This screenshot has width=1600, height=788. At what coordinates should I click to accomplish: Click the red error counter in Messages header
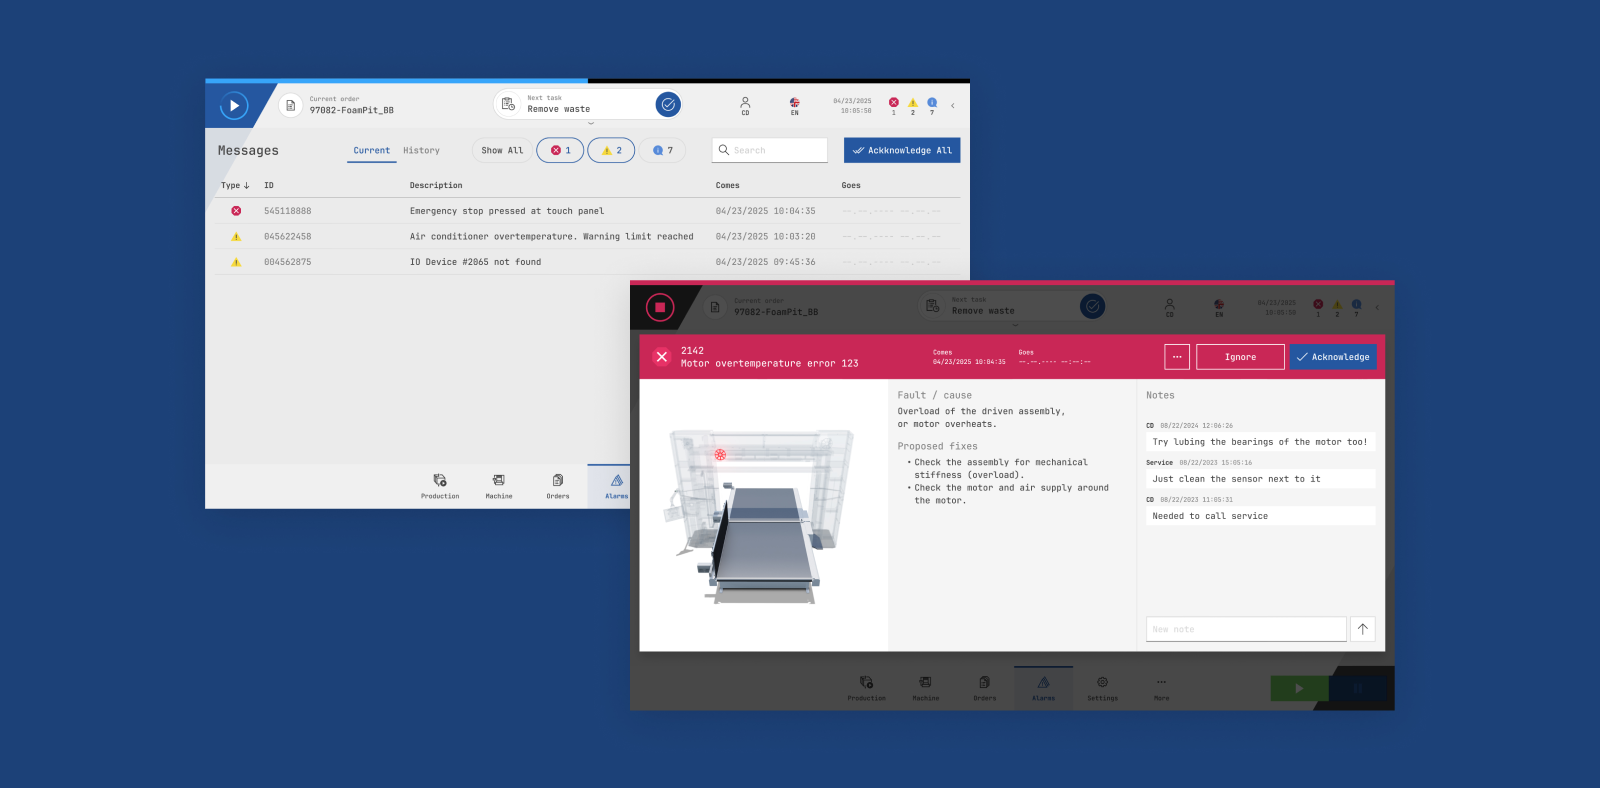(894, 103)
